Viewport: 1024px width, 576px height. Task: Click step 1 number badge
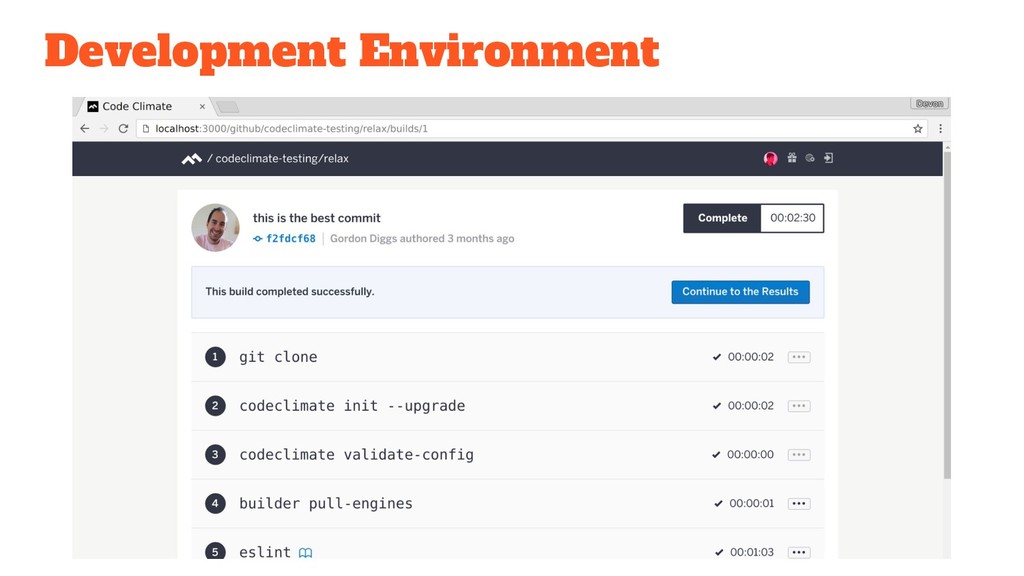[x=215, y=357]
